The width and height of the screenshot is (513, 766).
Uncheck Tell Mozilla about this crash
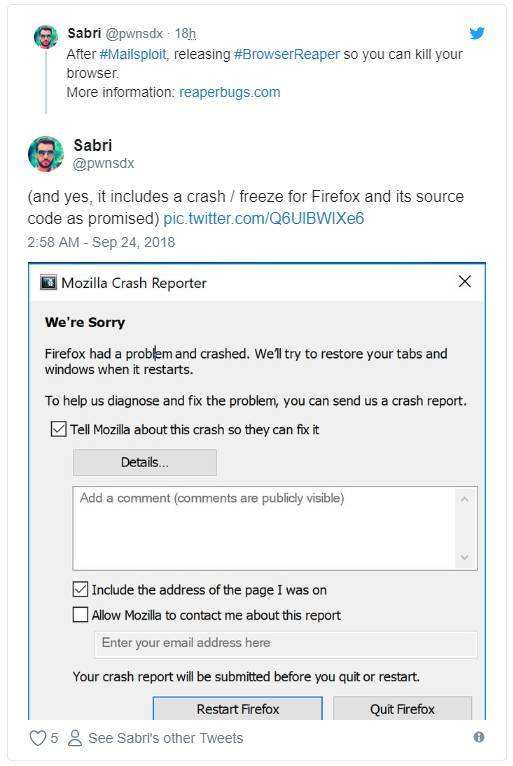coord(59,429)
